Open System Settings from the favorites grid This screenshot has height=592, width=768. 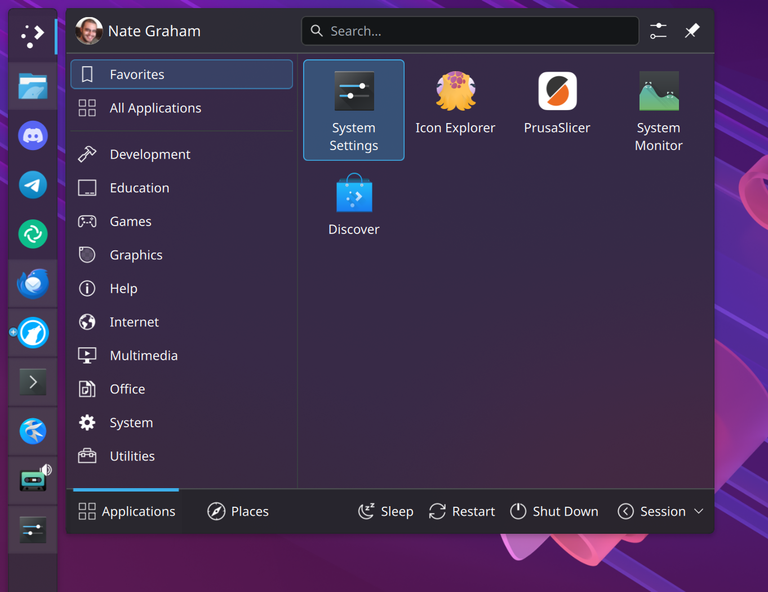[353, 110]
